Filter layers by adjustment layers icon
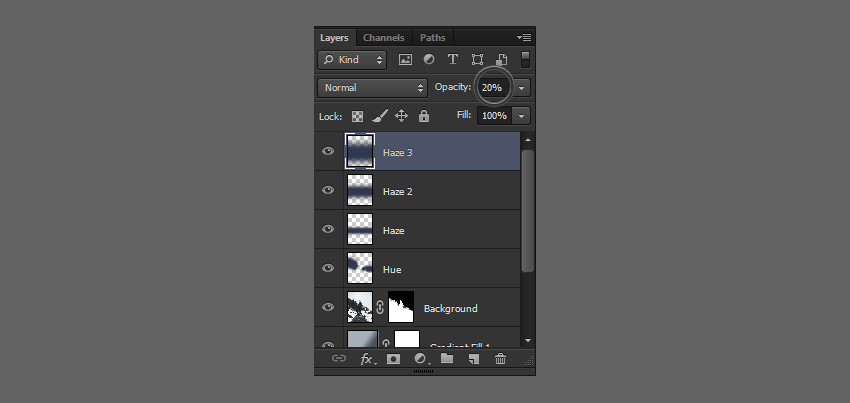This screenshot has width=850, height=403. (429, 60)
